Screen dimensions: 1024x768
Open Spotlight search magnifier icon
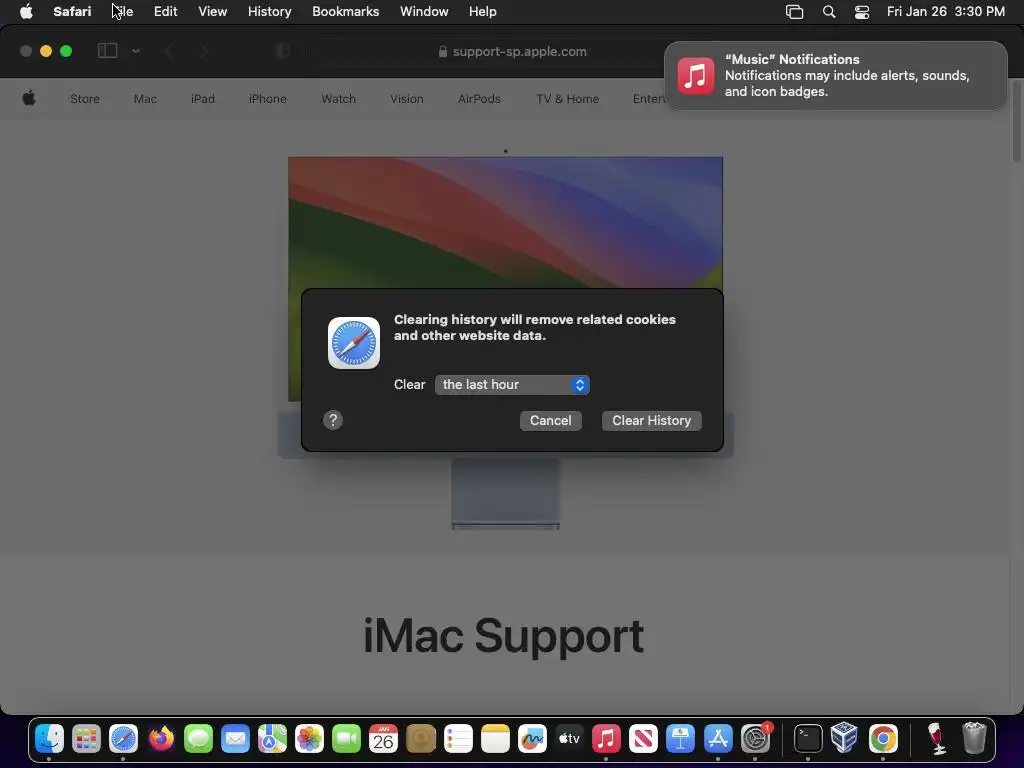829,12
